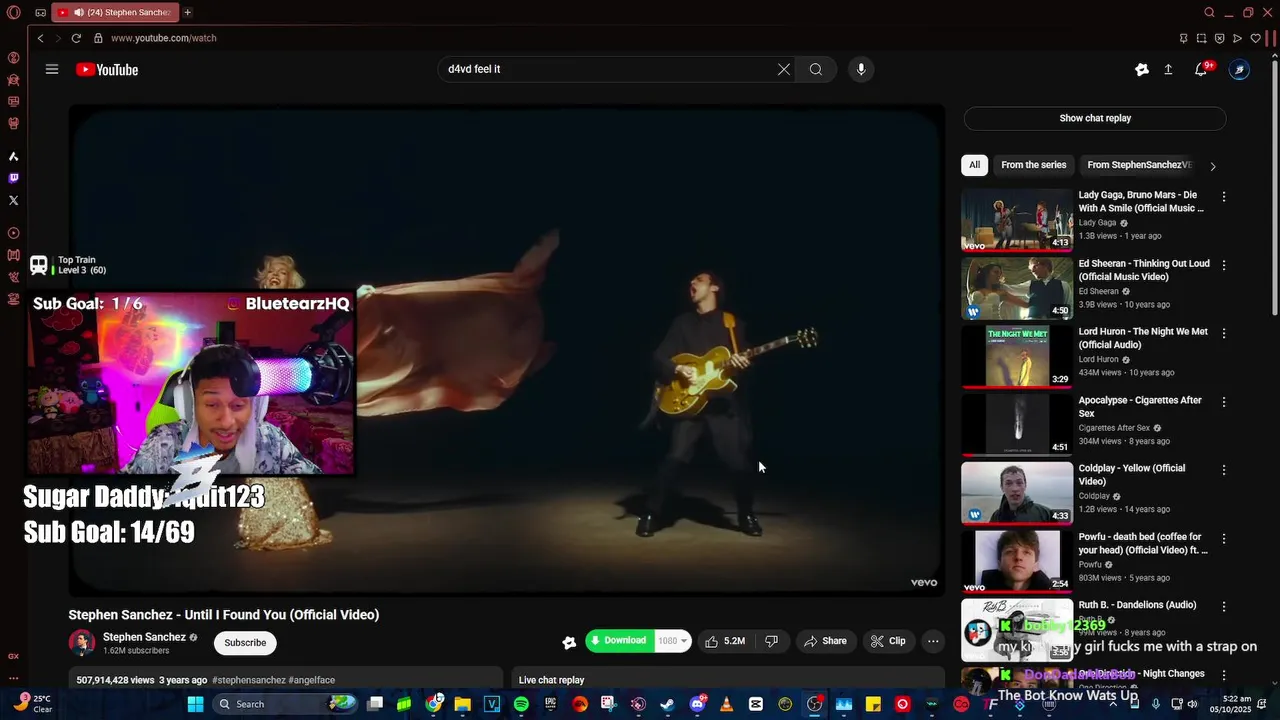Go back with the browser back arrow
Screen dimensions: 1280x720
pos(40,38)
